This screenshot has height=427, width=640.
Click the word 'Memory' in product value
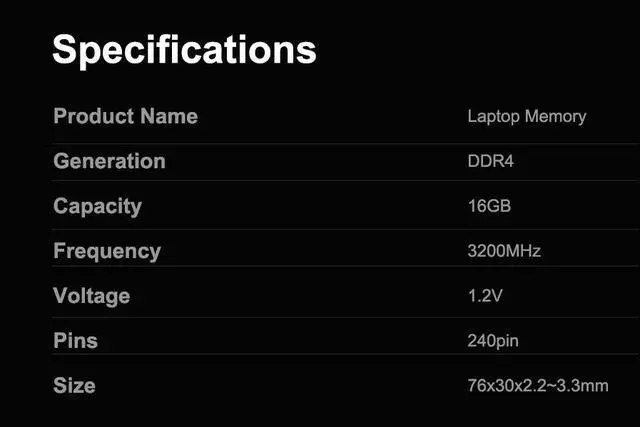coord(555,116)
